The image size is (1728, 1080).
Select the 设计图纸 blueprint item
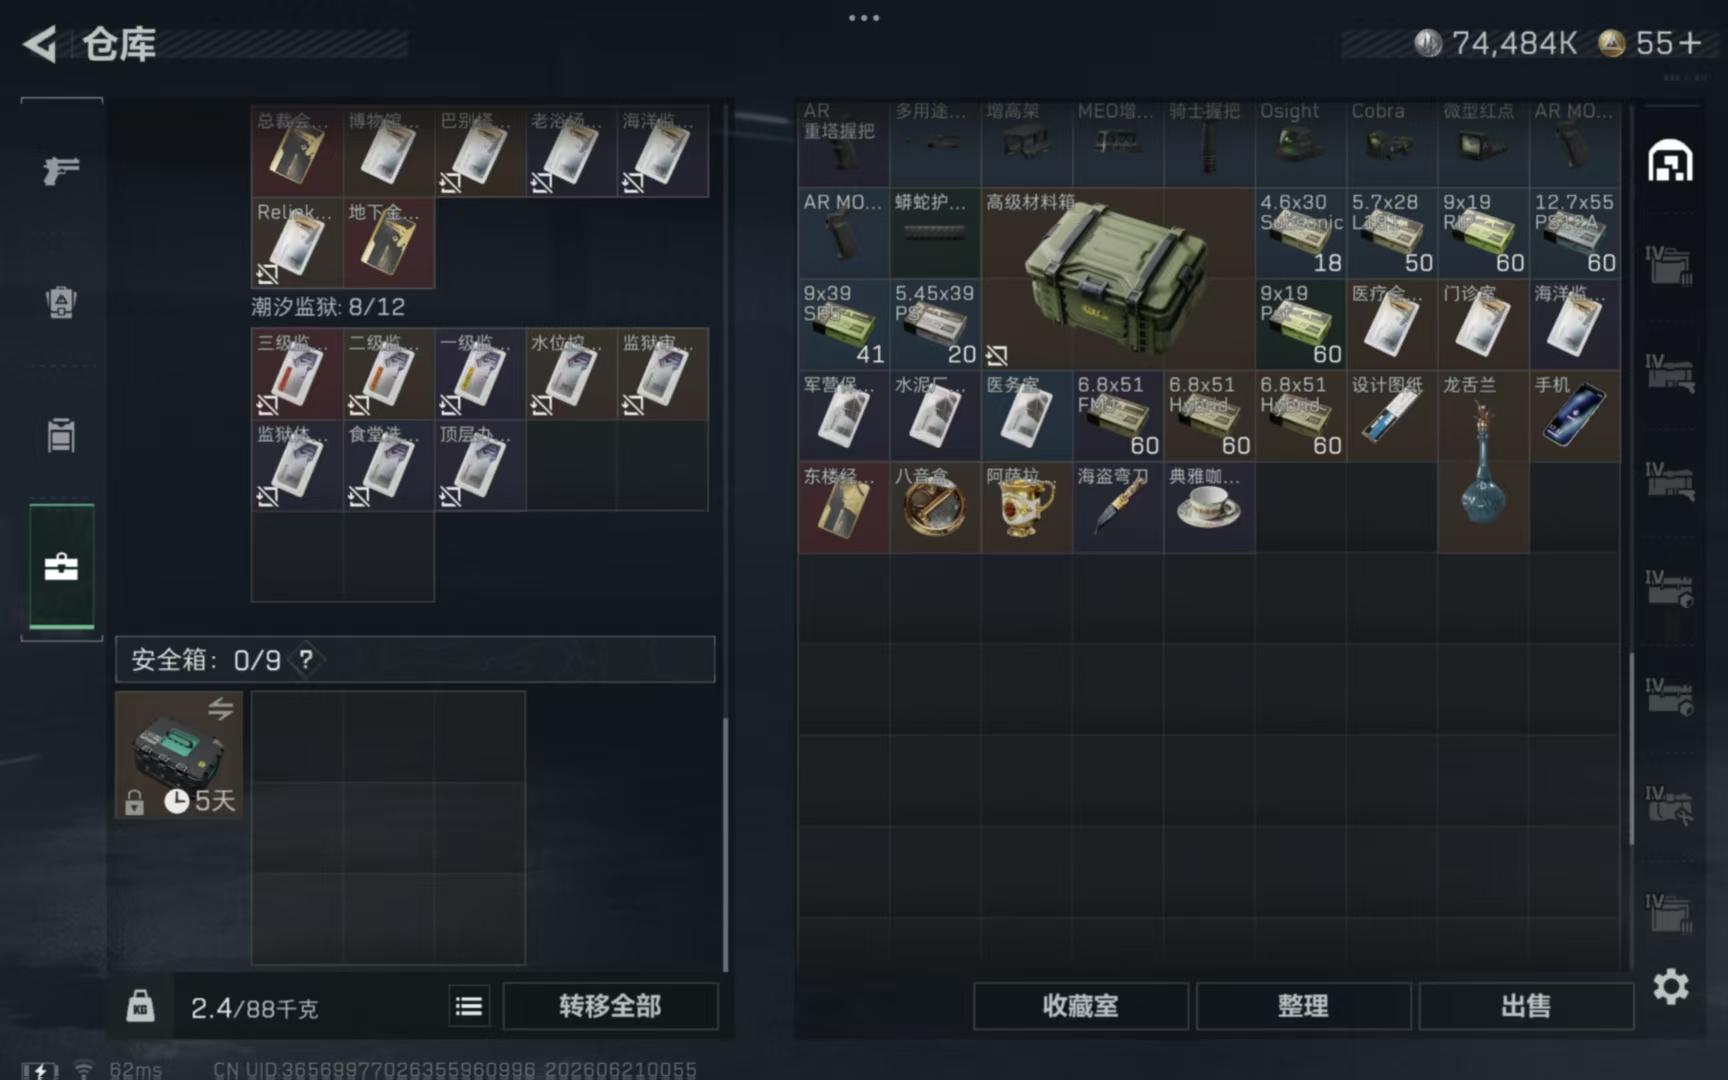(1391, 416)
